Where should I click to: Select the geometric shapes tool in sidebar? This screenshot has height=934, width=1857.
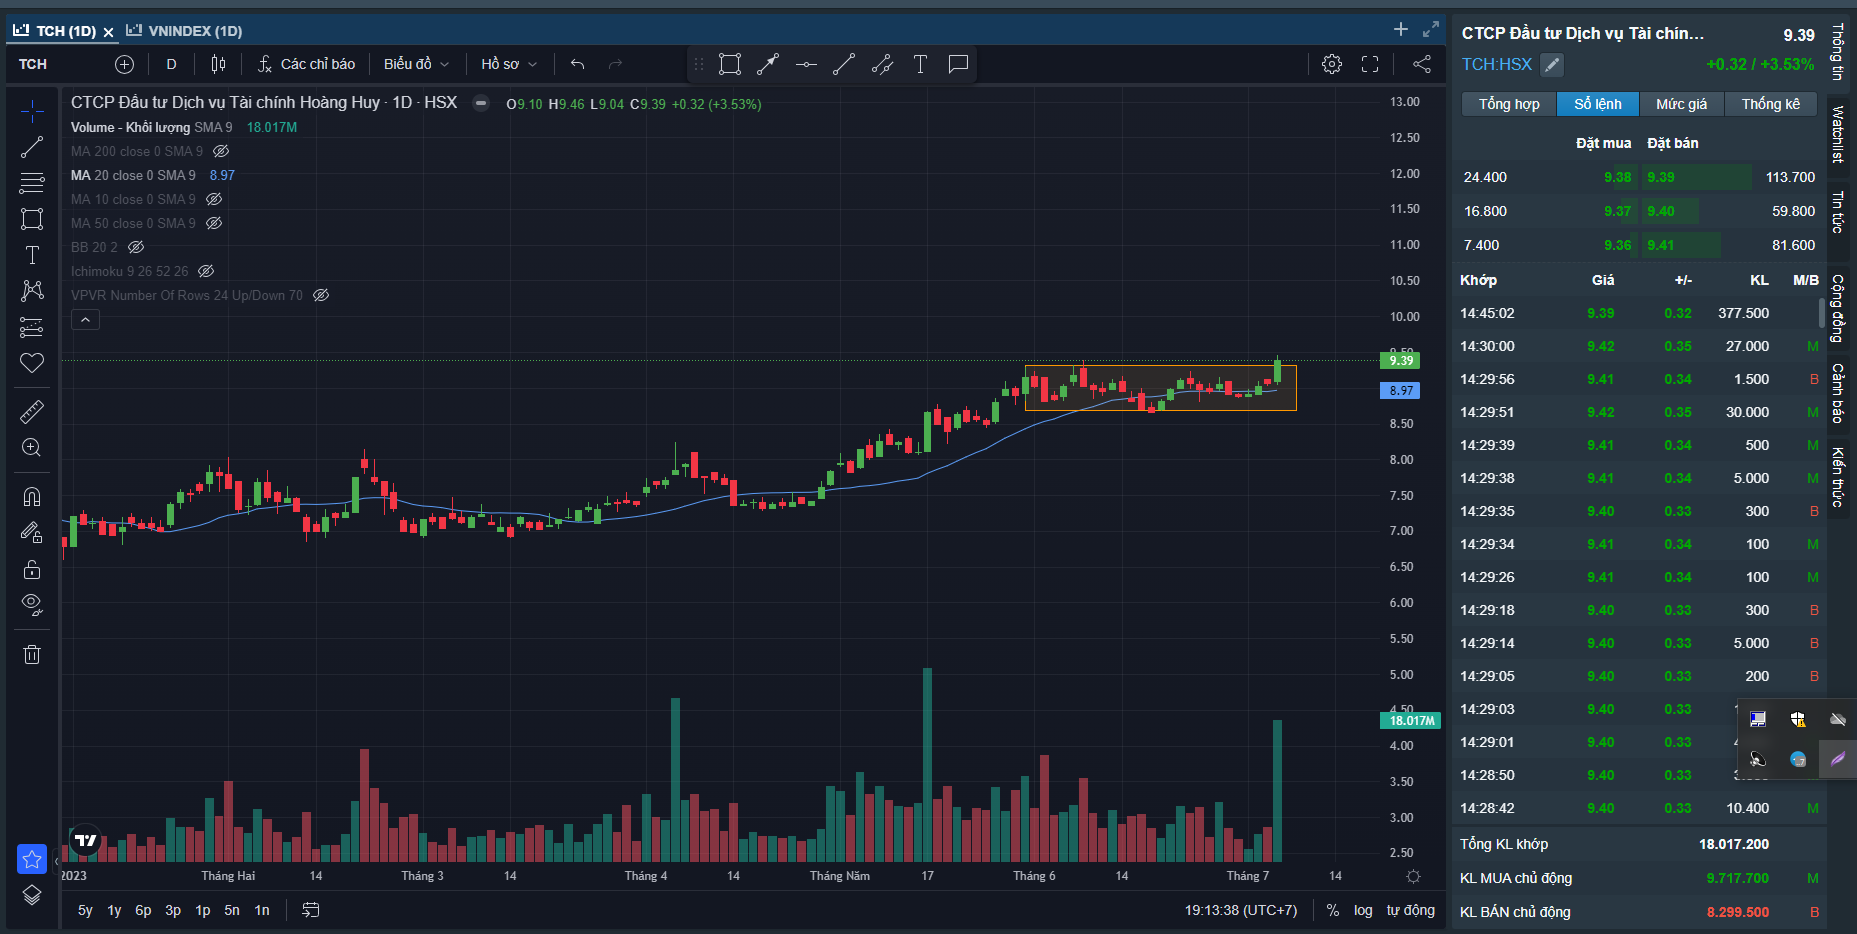click(32, 219)
